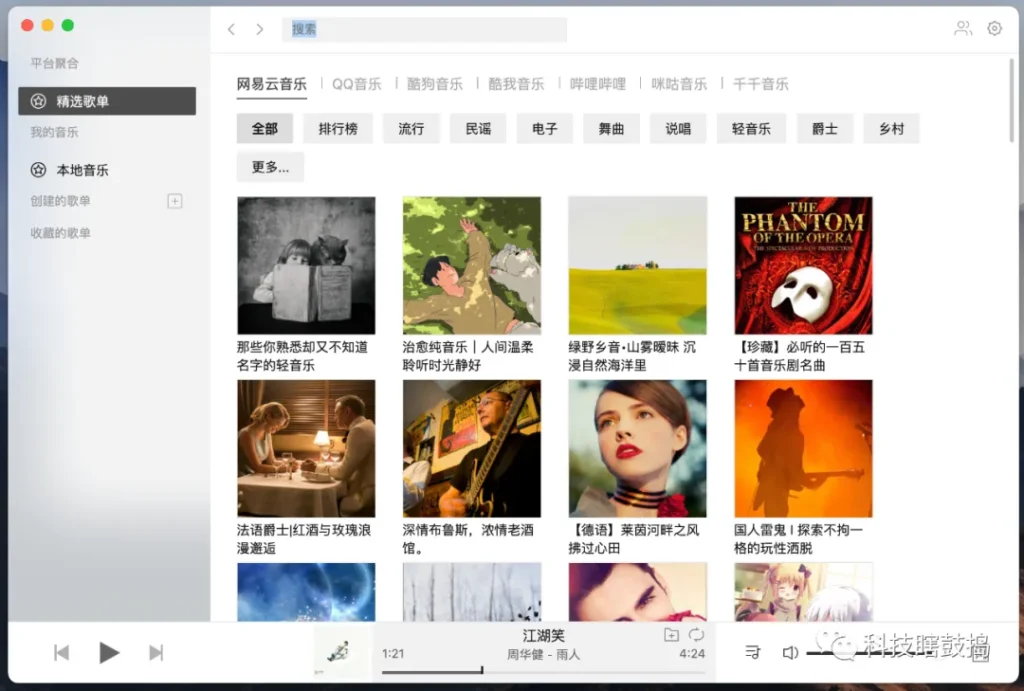Select the 排行榜 category filter

pyautogui.click(x=338, y=129)
